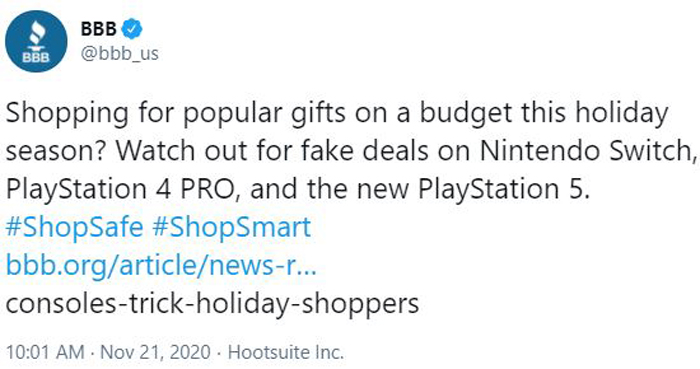Click the 10:01 AM timestamp
Viewport: 700px width, 369px height.
tap(45, 352)
